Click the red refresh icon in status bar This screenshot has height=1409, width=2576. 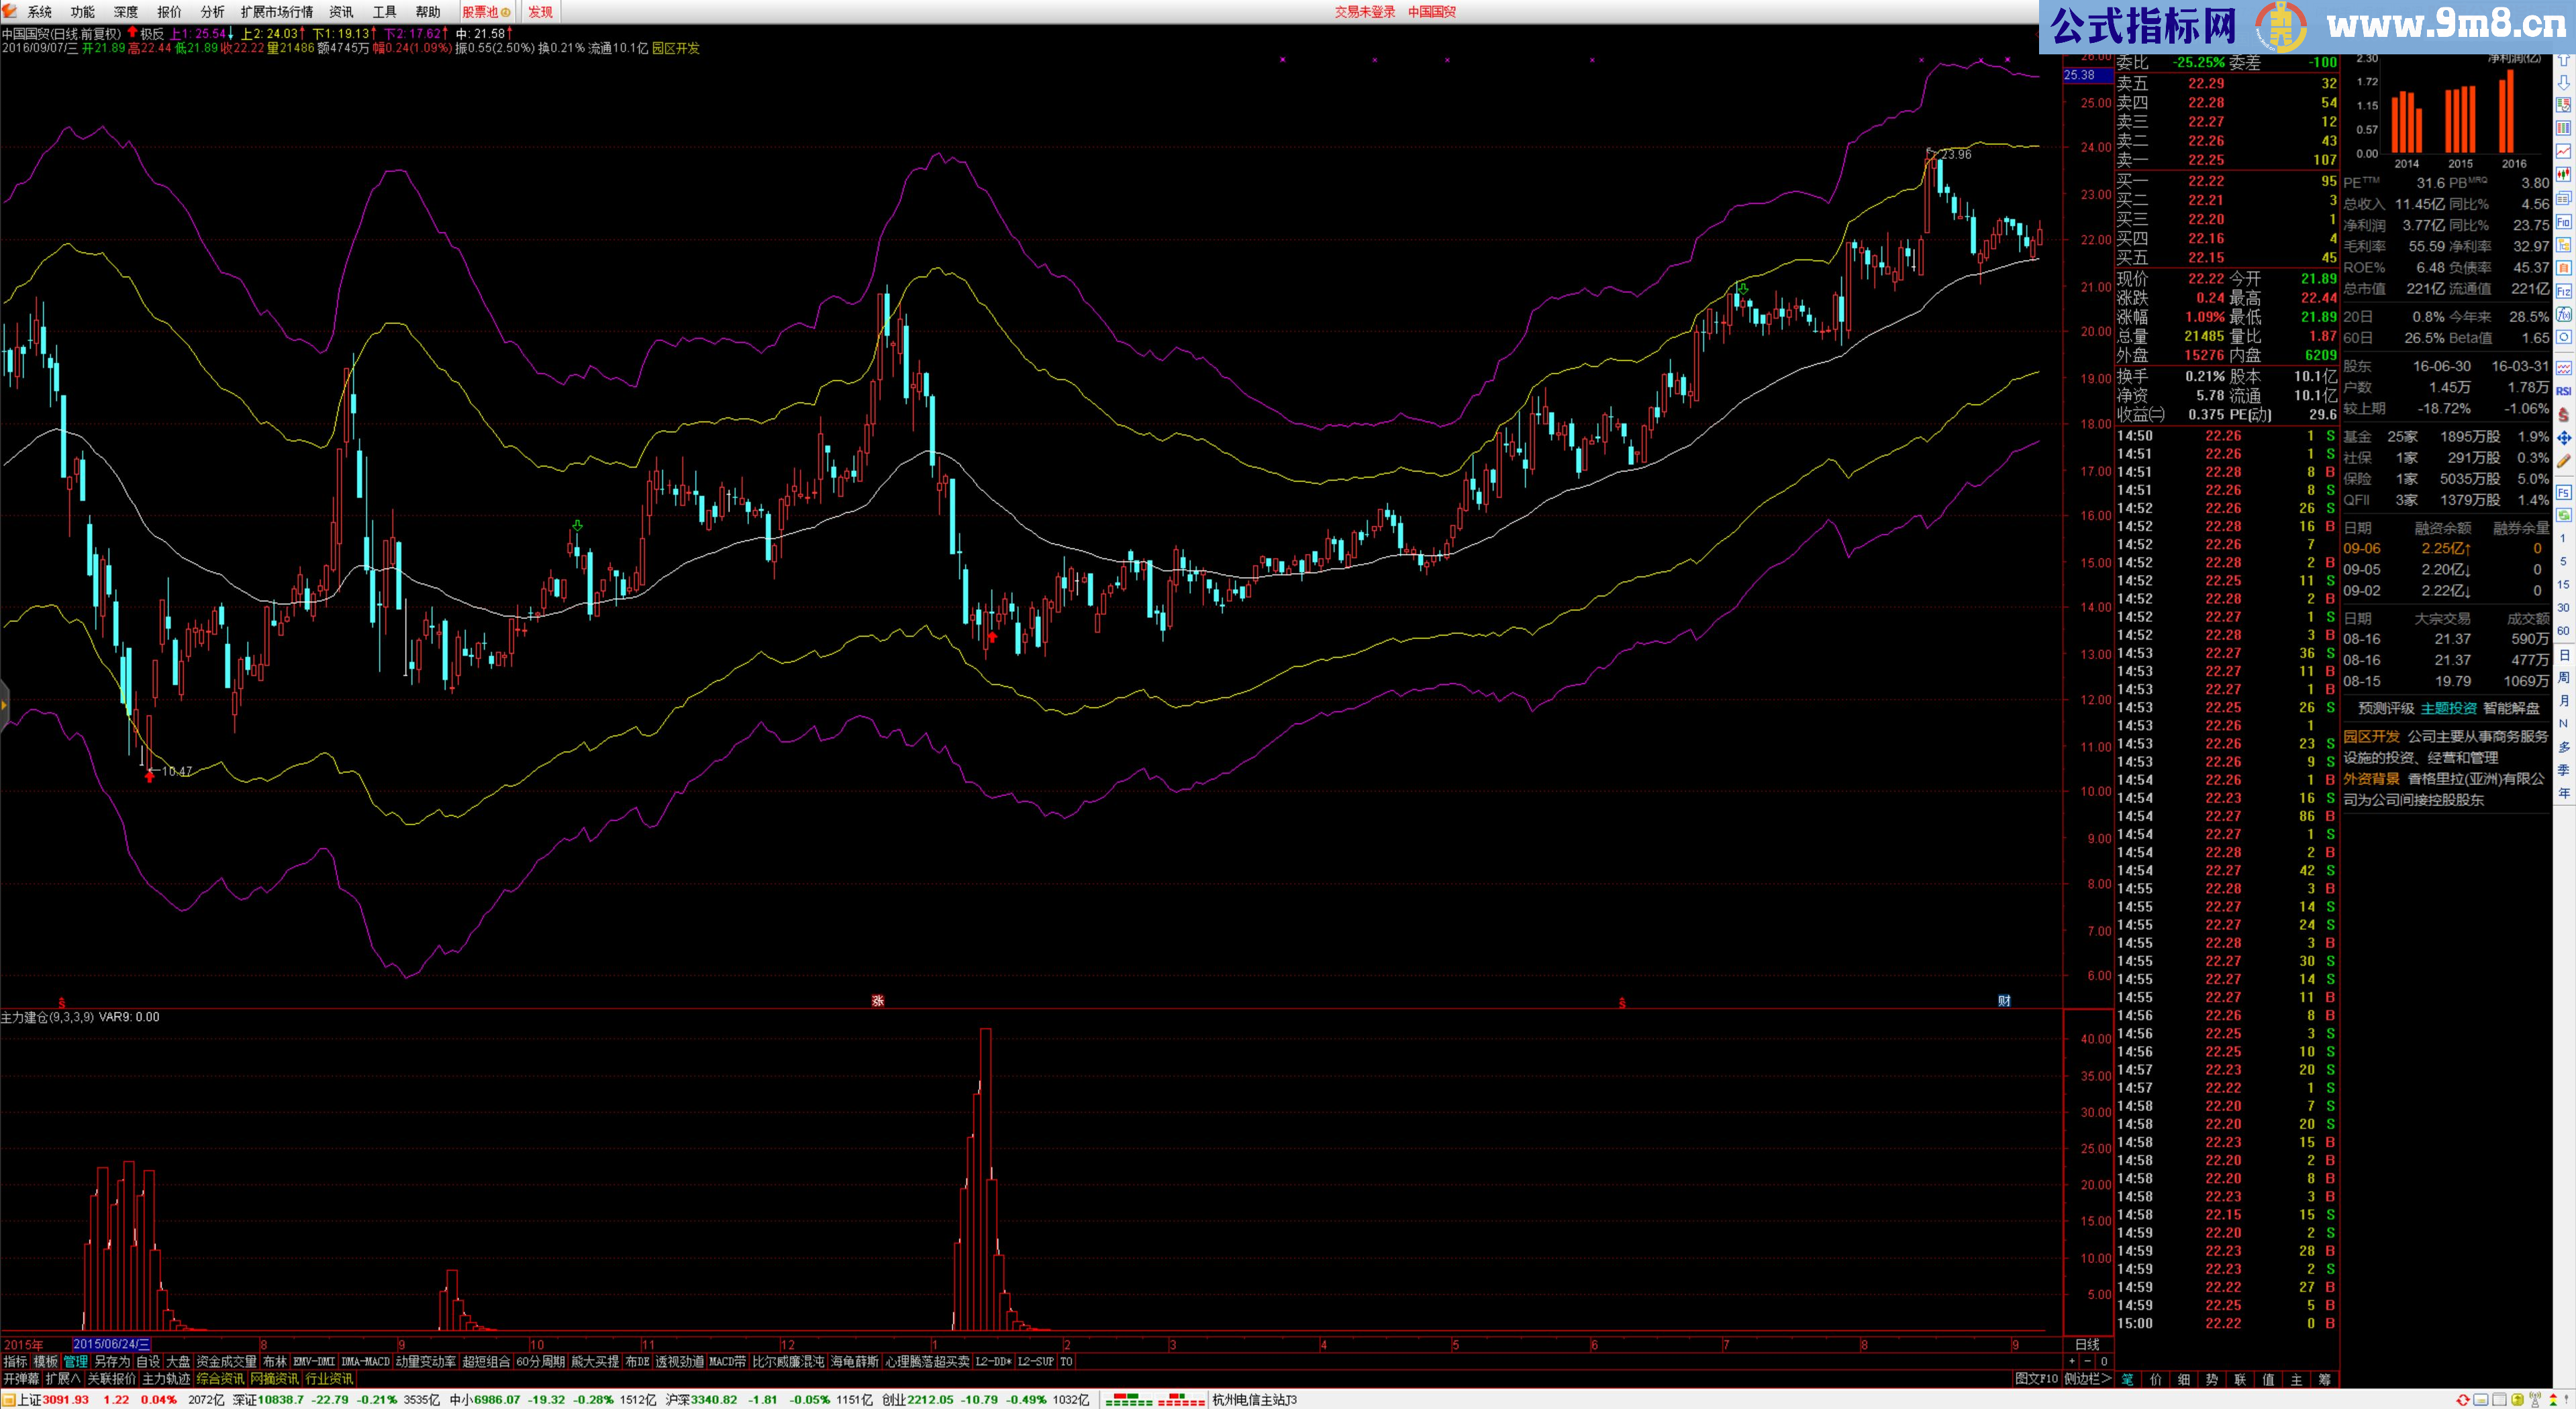click(x=2463, y=1400)
